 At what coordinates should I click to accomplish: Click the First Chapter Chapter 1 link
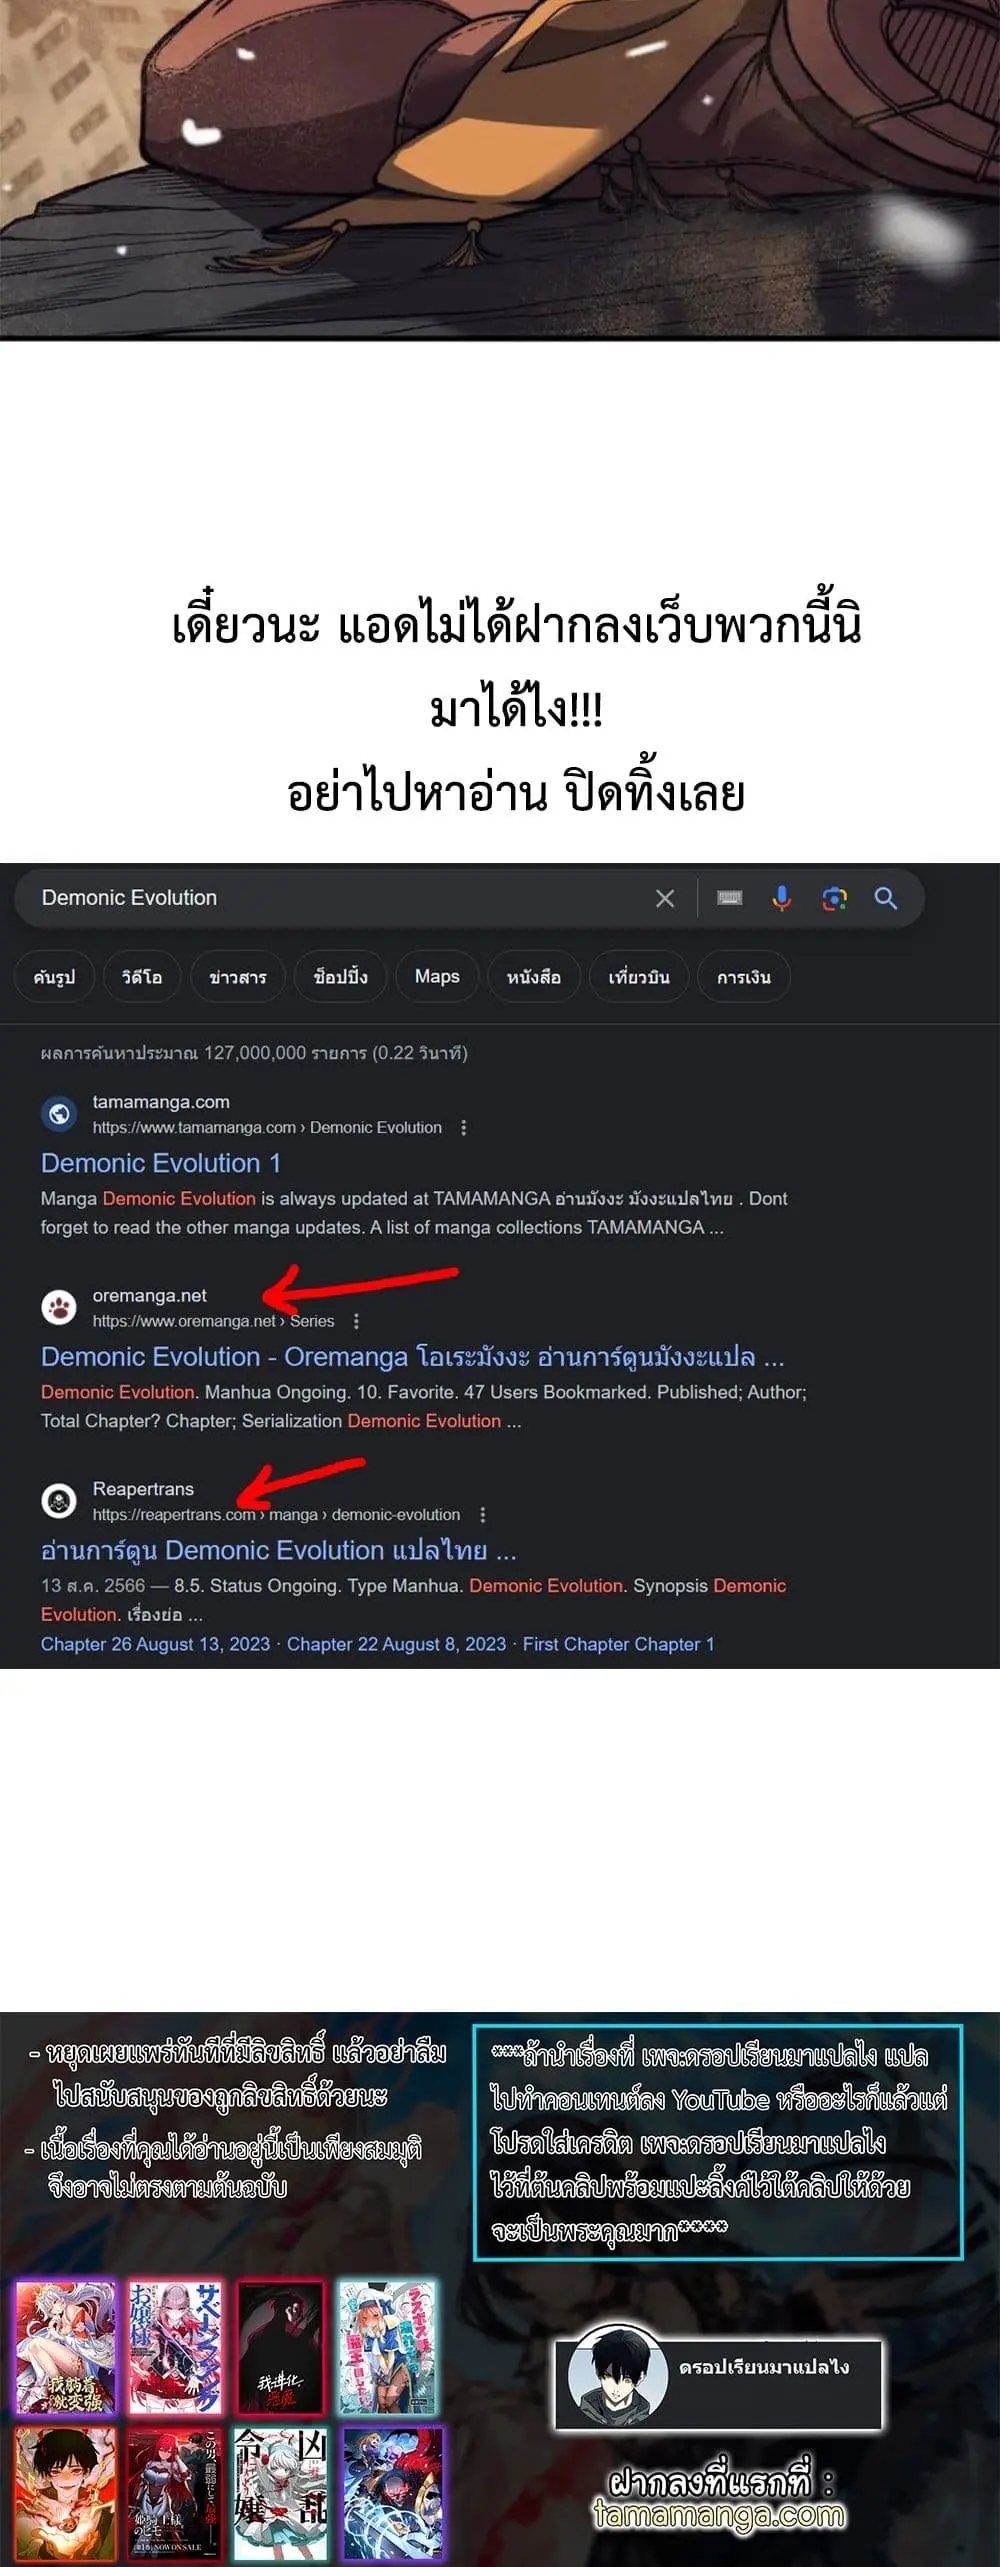tap(618, 1644)
